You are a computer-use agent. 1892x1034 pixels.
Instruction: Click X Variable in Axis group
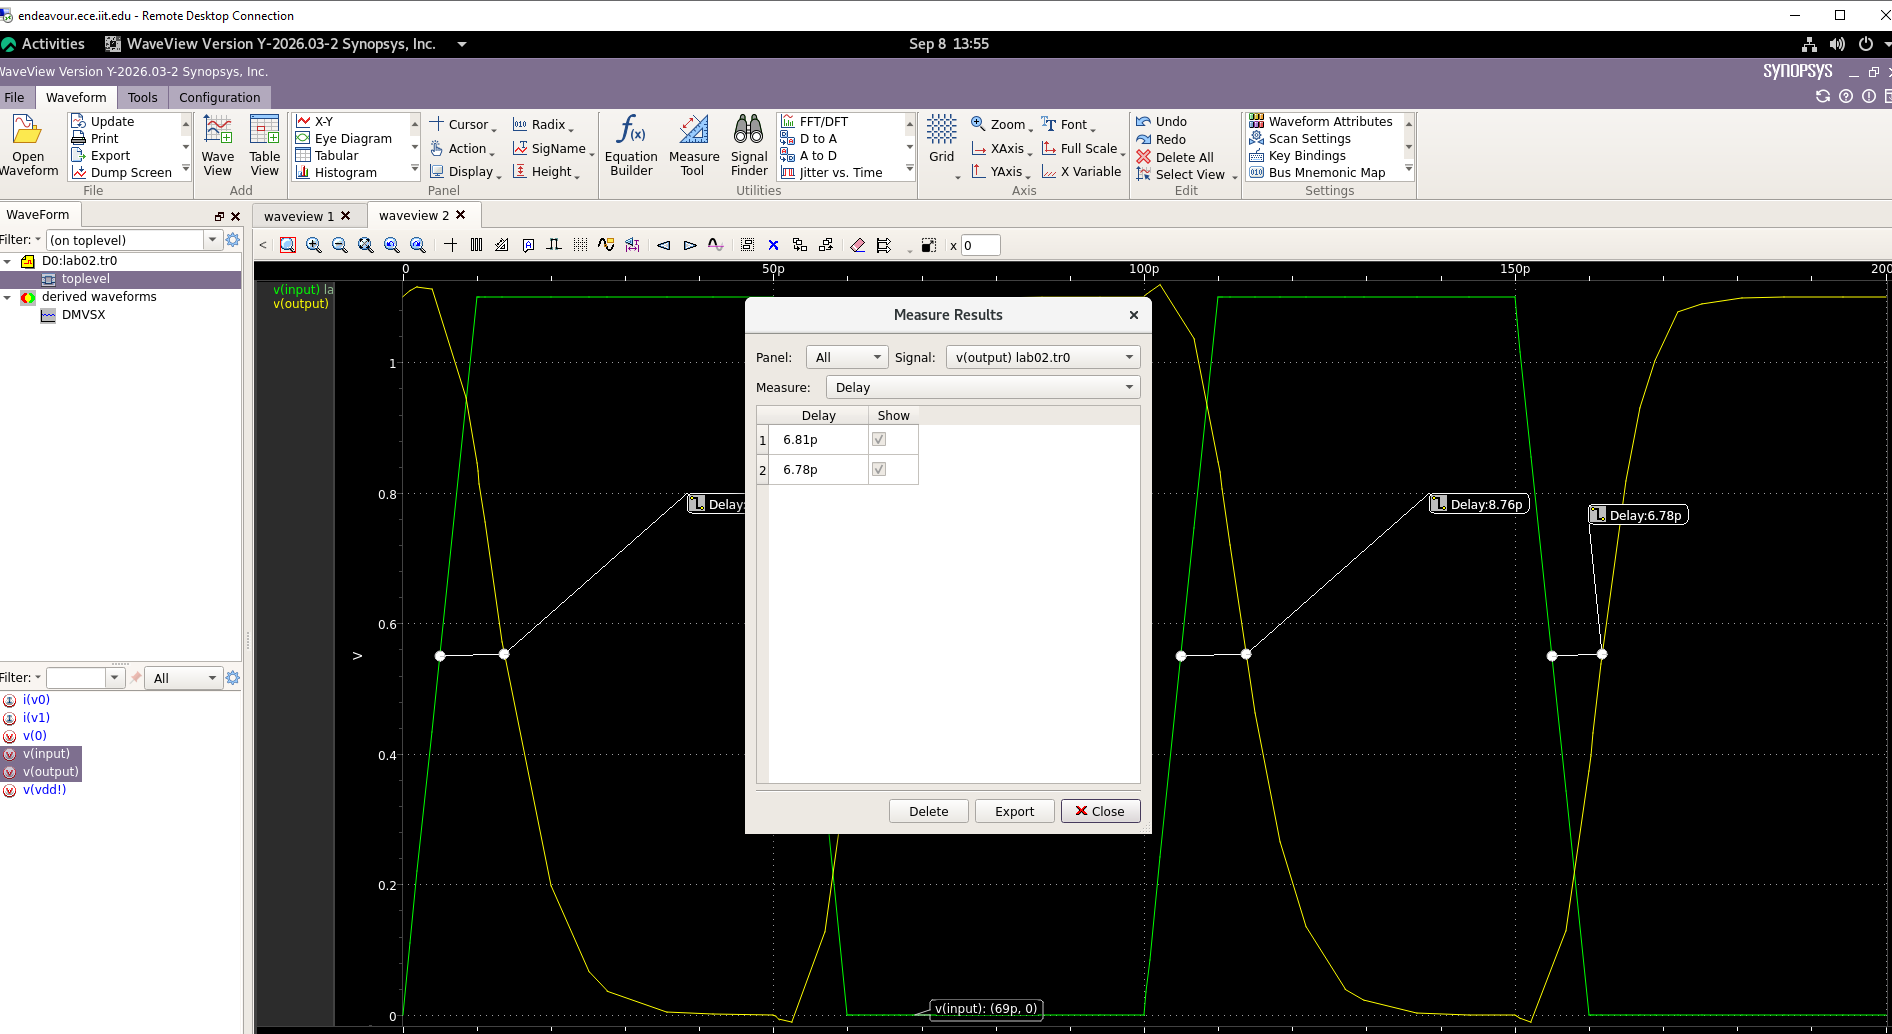point(1081,171)
